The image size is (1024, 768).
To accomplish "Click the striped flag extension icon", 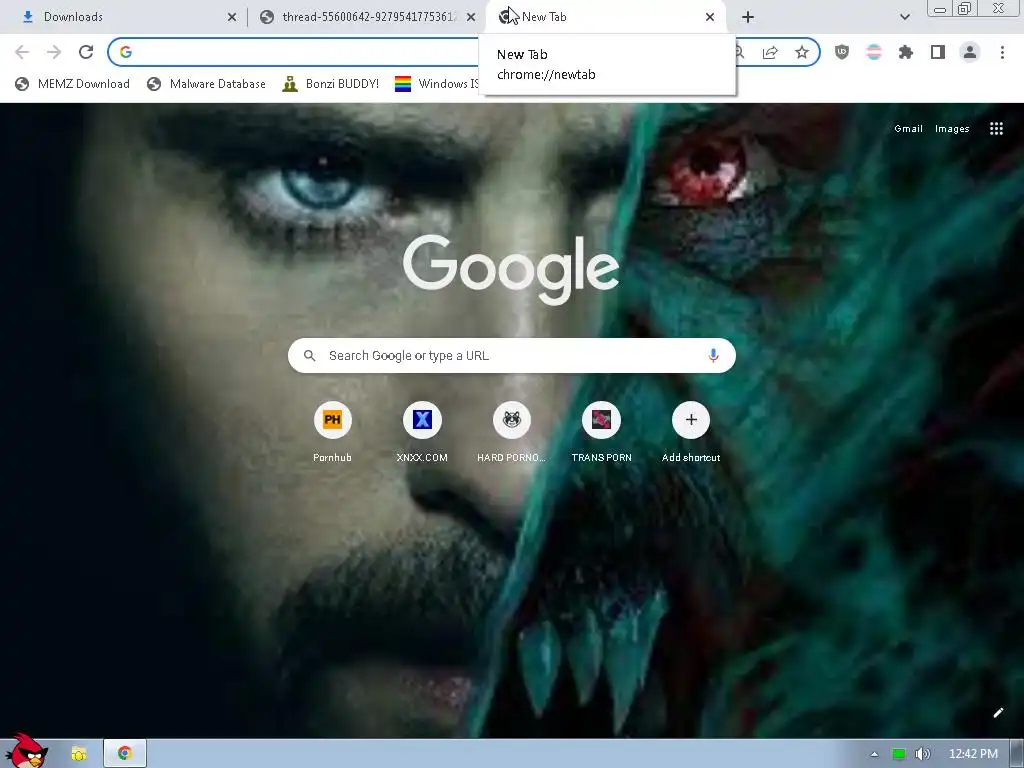I will pyautogui.click(x=874, y=52).
